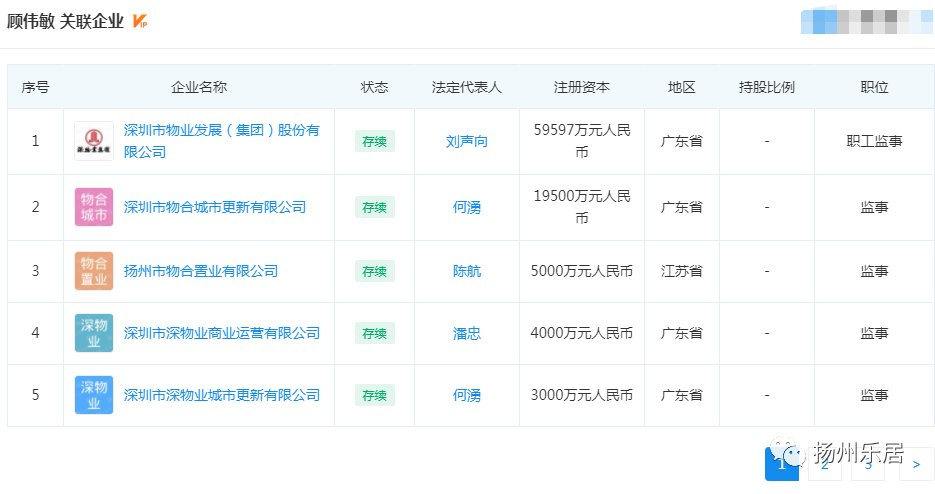Open 深圳市深物业商业运营有限公司 company link
935x494 pixels.
click(x=222, y=333)
